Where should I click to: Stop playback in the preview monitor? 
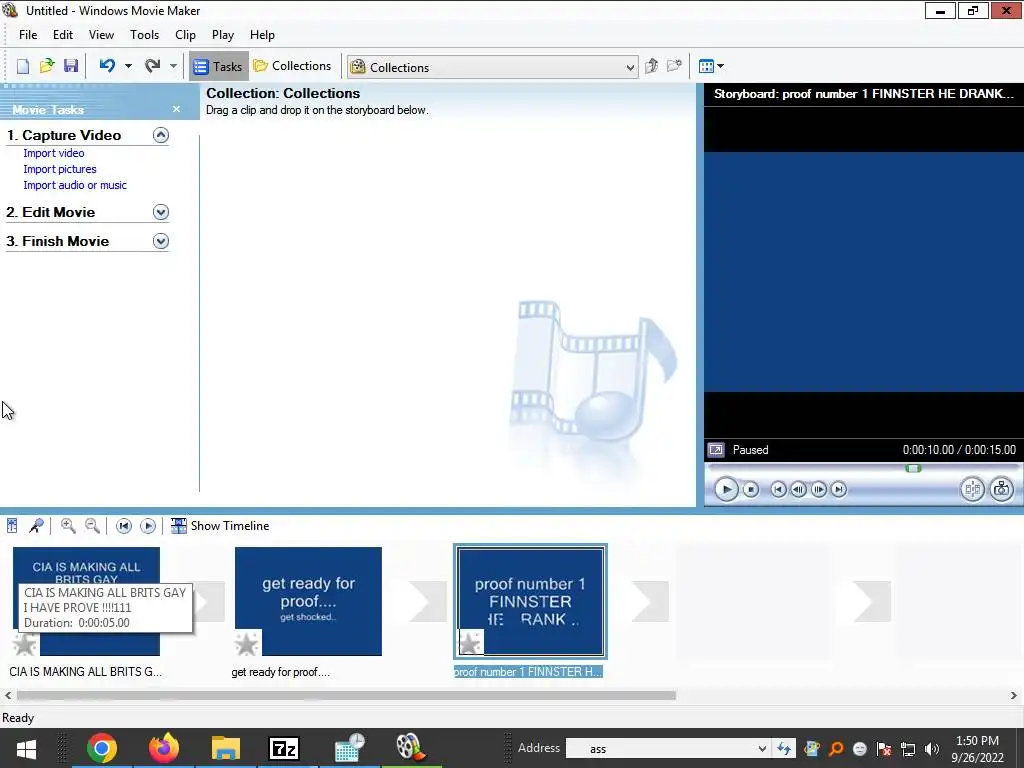coord(751,489)
